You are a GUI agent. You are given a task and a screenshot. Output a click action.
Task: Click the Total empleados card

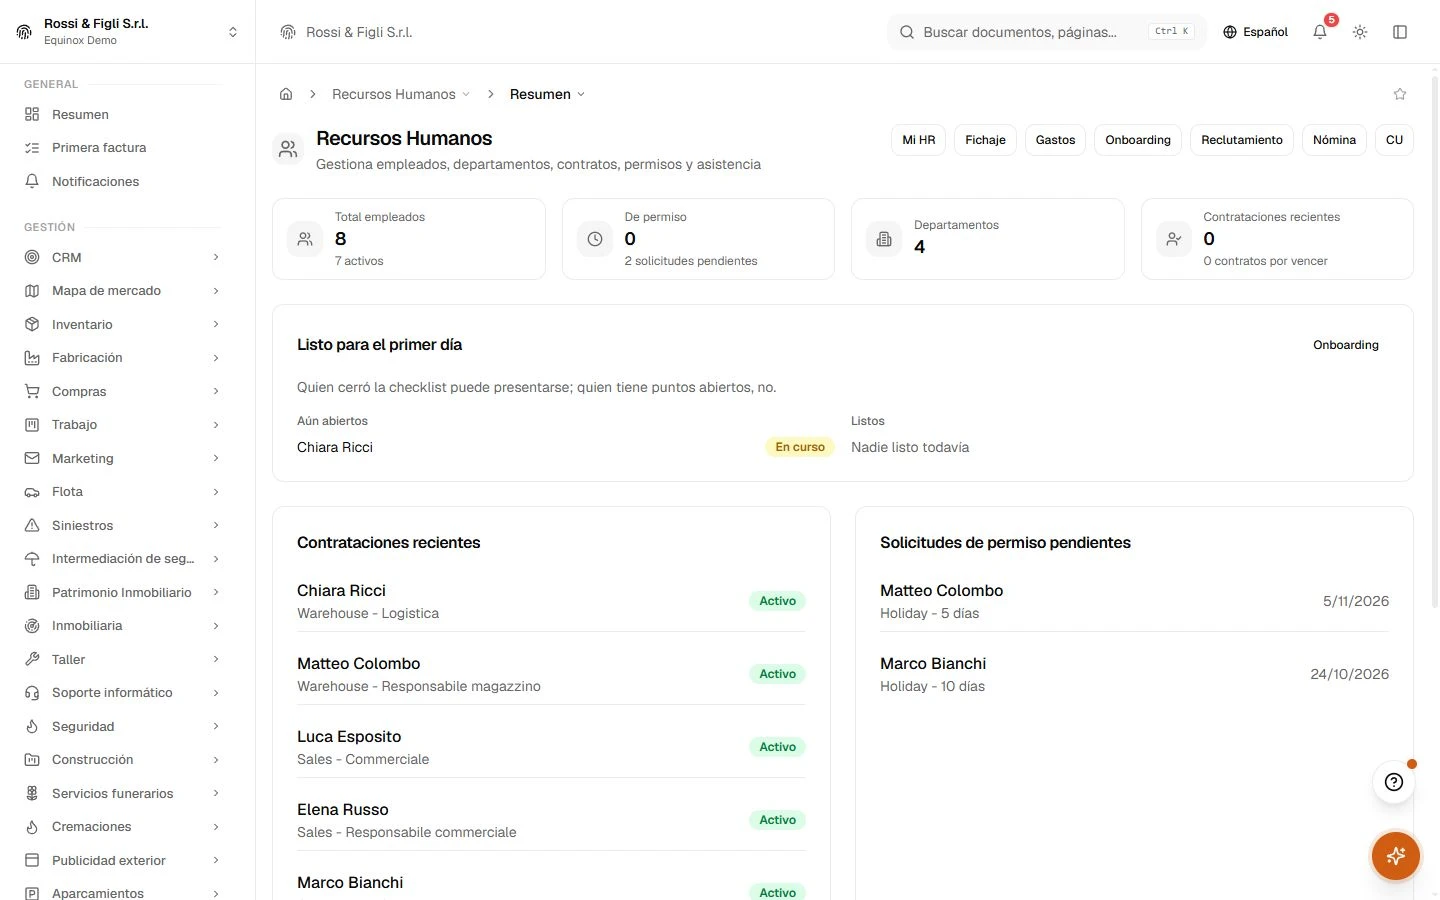tap(409, 239)
